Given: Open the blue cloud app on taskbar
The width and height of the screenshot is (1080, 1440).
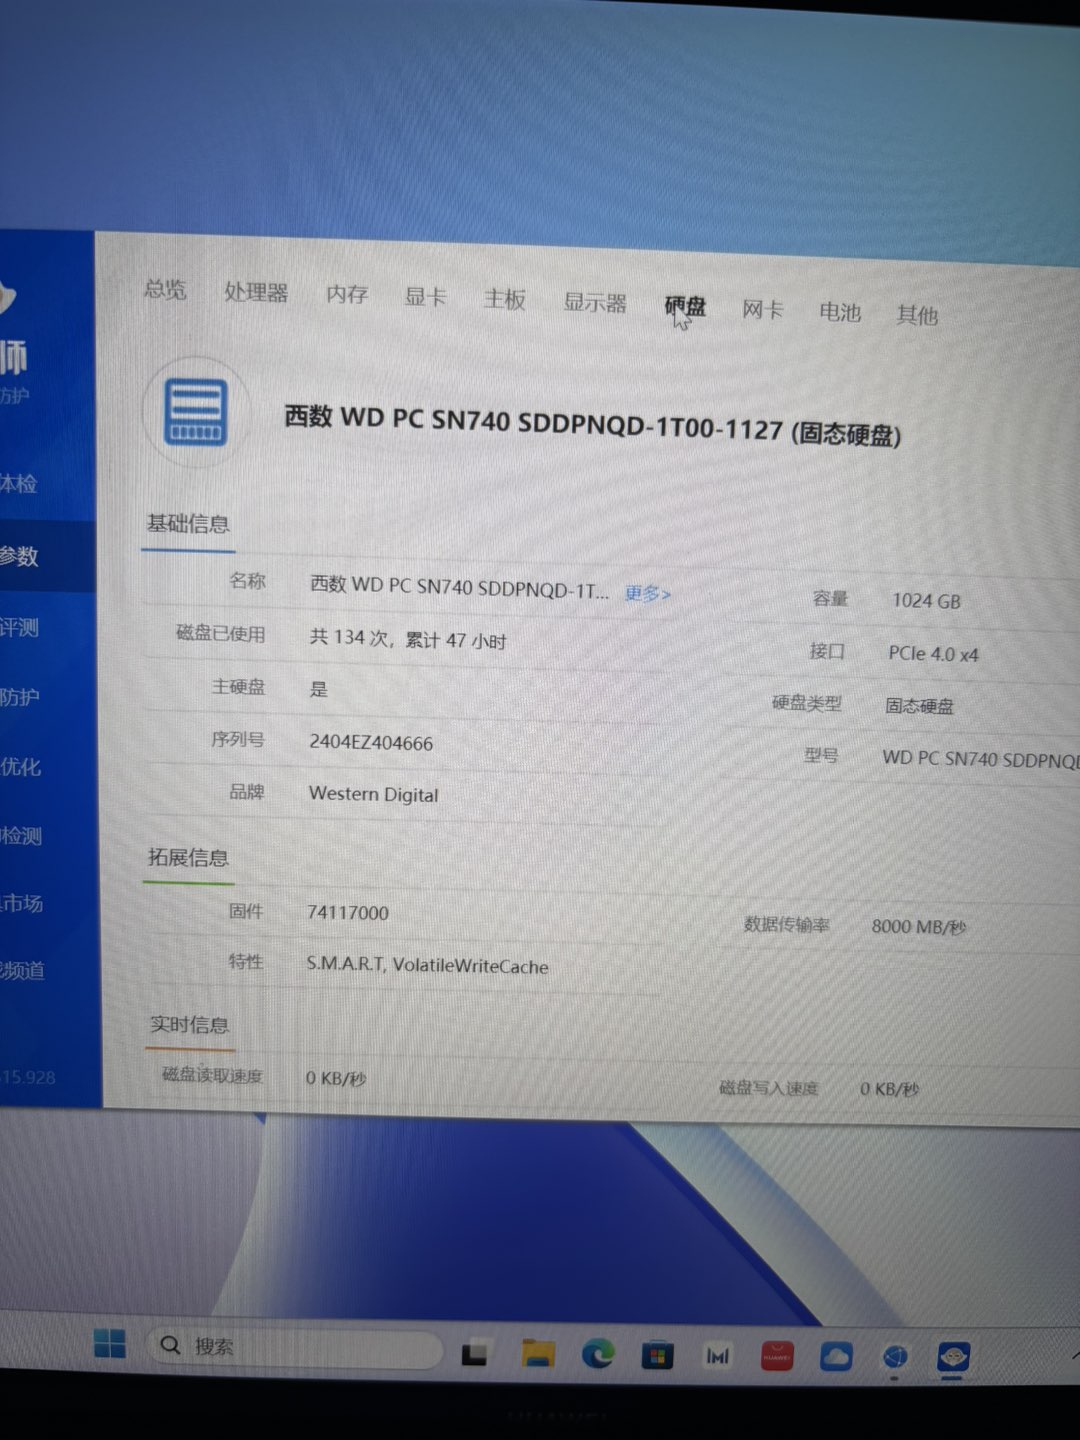Looking at the screenshot, I should tap(836, 1357).
